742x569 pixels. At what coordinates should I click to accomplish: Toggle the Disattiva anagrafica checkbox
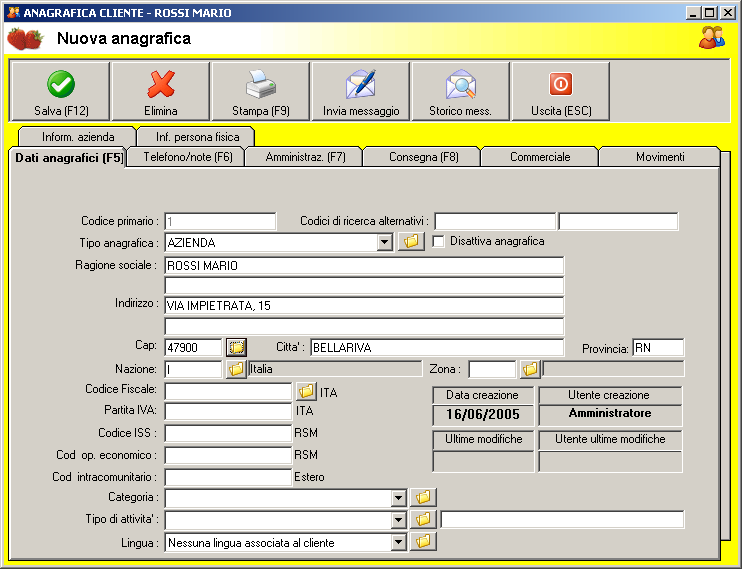pos(439,241)
